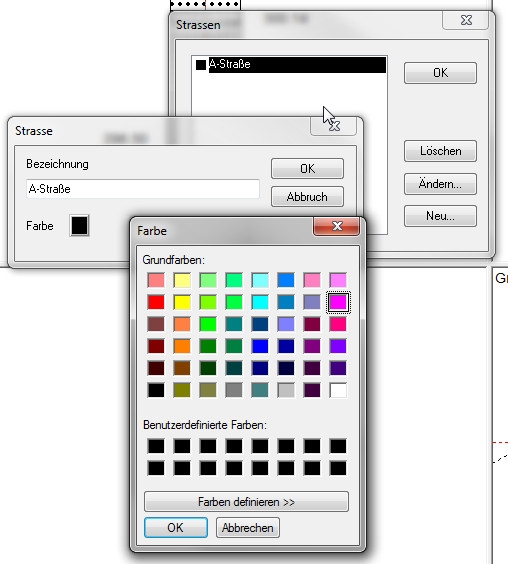Click Löschen in the Strassen dialog
The width and height of the screenshot is (508, 564).
click(x=440, y=151)
